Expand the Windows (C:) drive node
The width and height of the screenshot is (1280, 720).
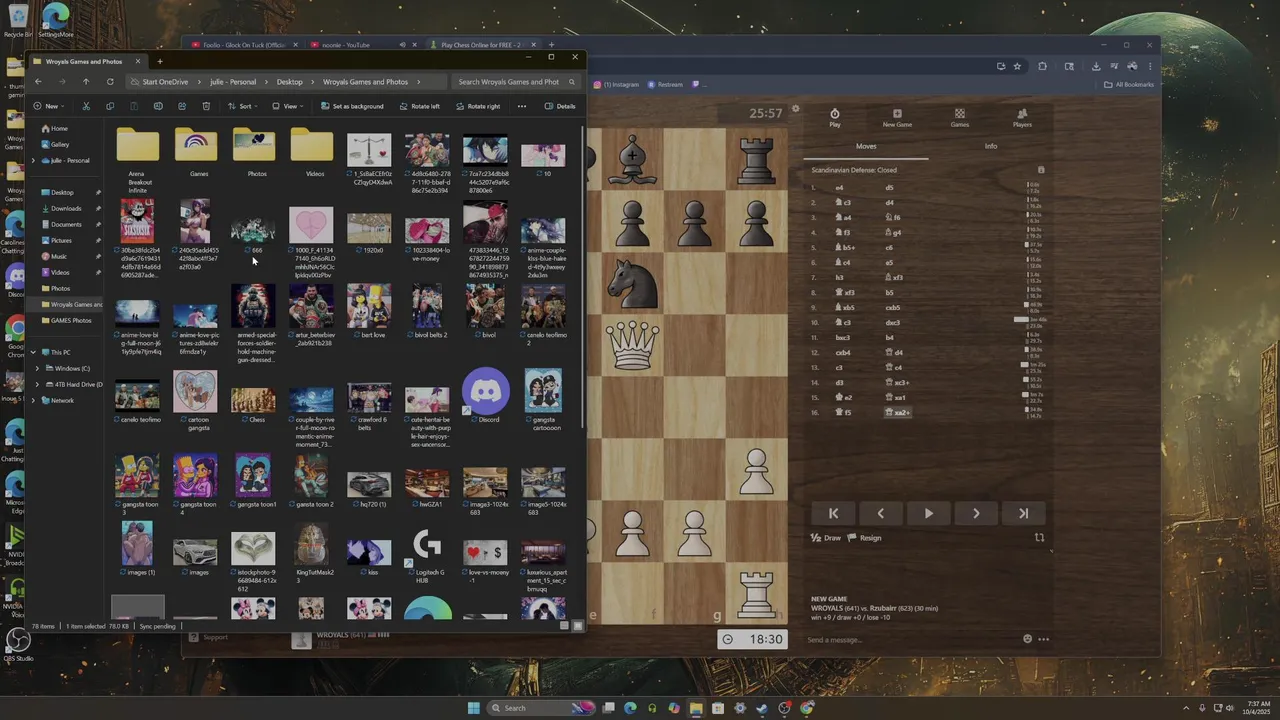[x=37, y=368]
